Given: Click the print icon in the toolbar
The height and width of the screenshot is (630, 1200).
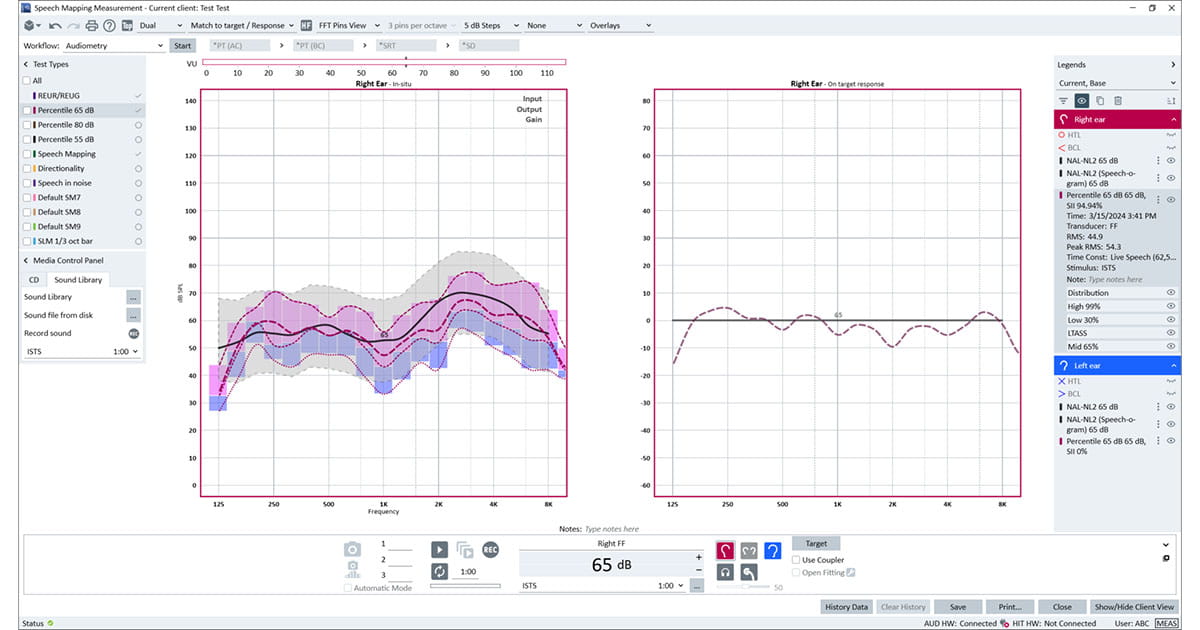Looking at the screenshot, I should point(91,26).
